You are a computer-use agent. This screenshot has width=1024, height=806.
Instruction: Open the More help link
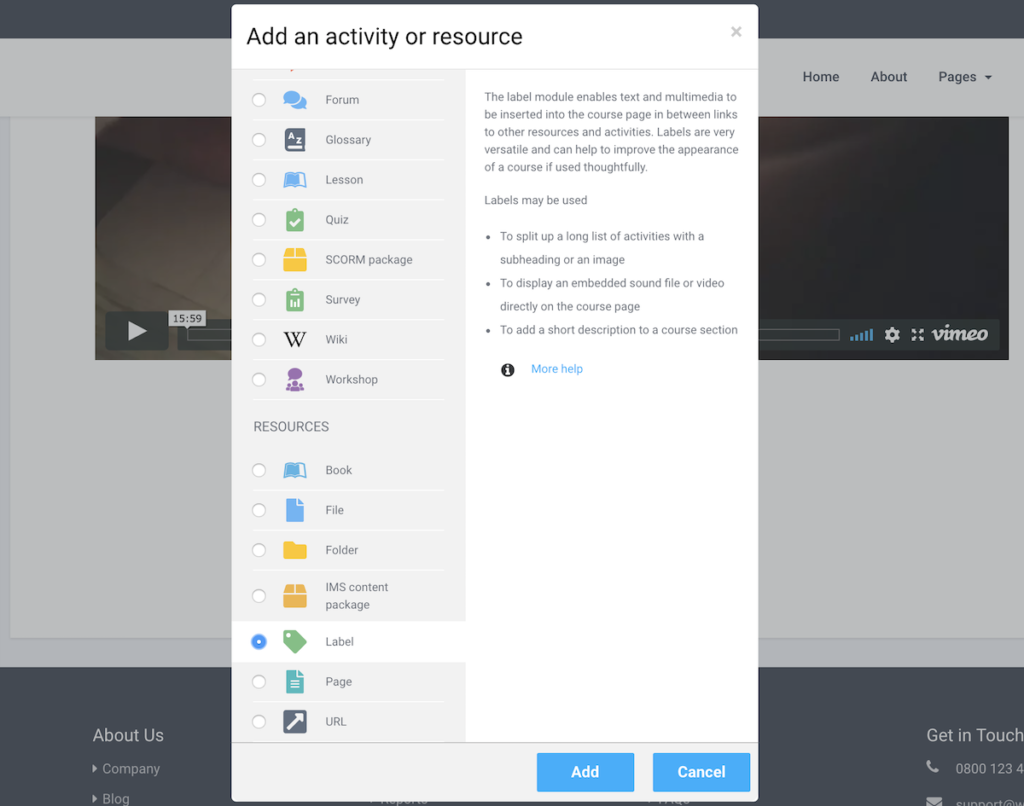[x=556, y=369]
